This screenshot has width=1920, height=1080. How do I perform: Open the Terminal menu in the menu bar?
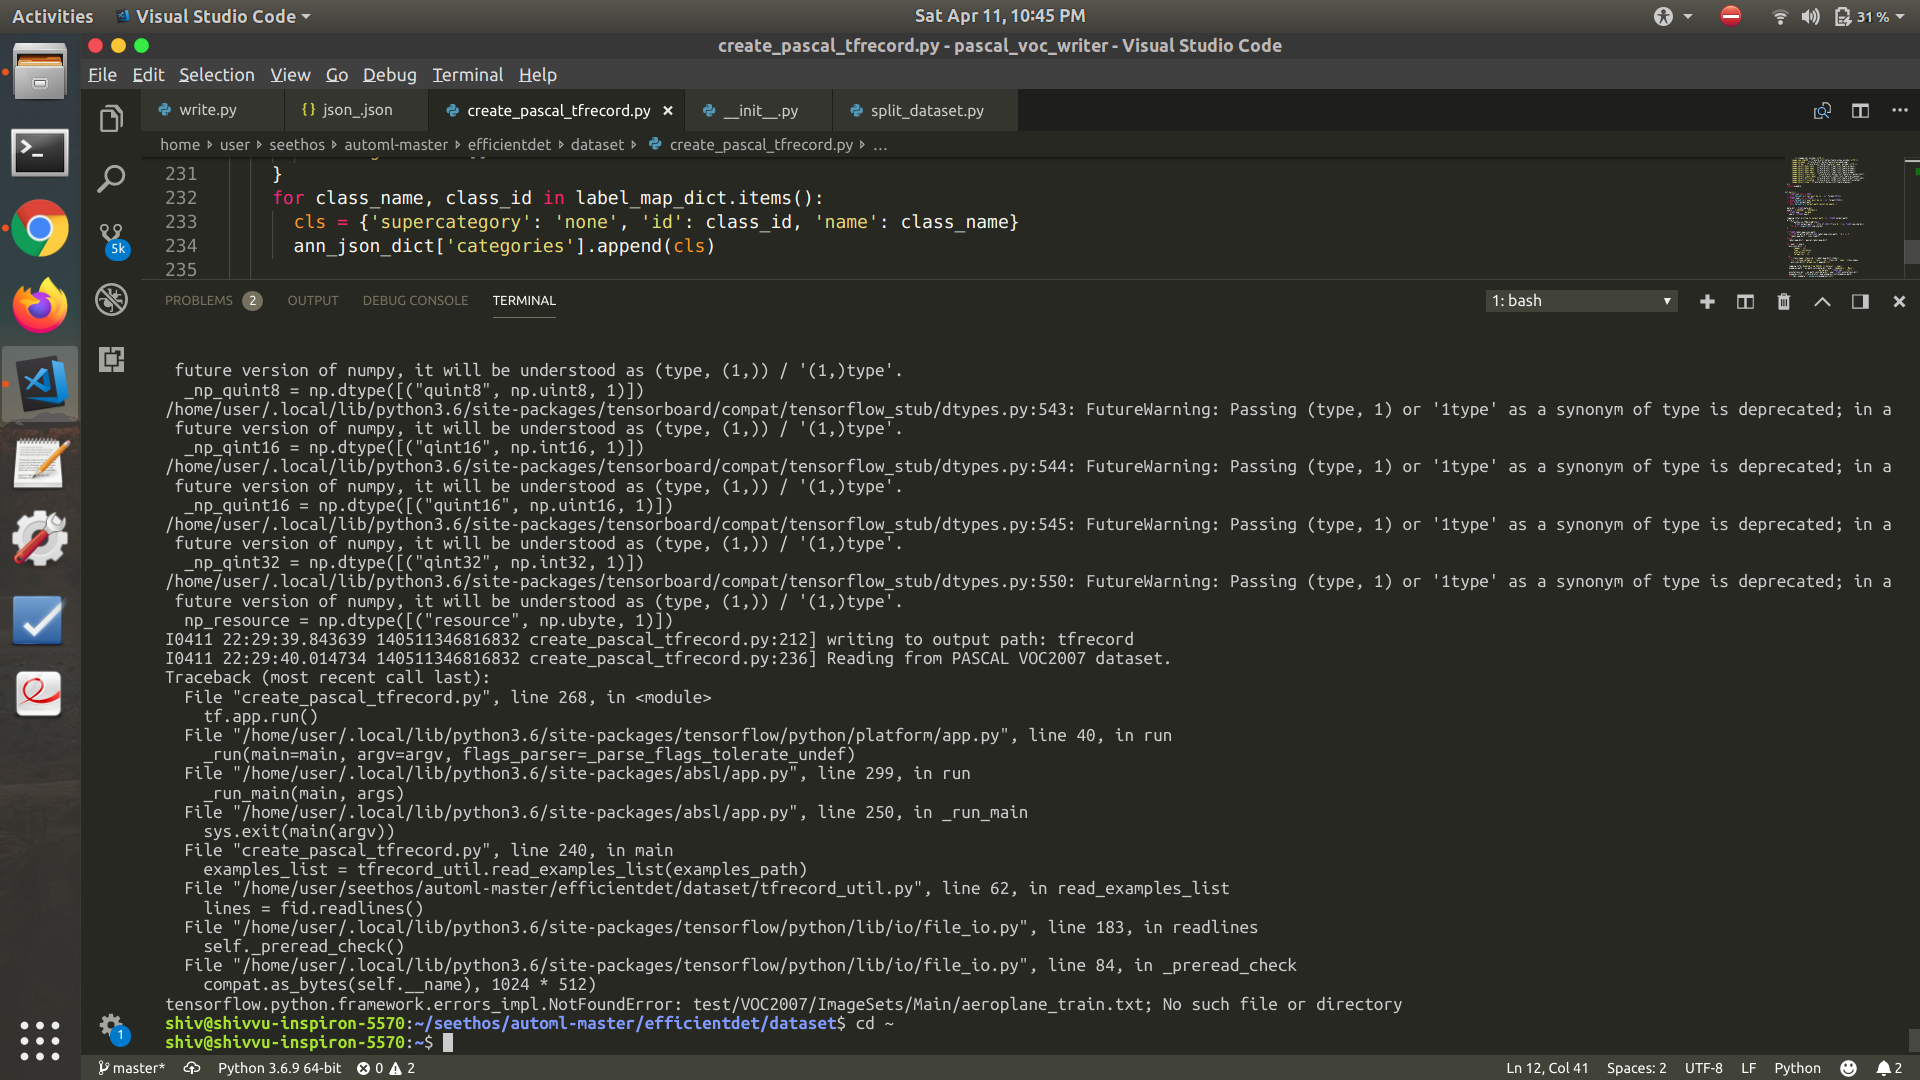(466, 75)
